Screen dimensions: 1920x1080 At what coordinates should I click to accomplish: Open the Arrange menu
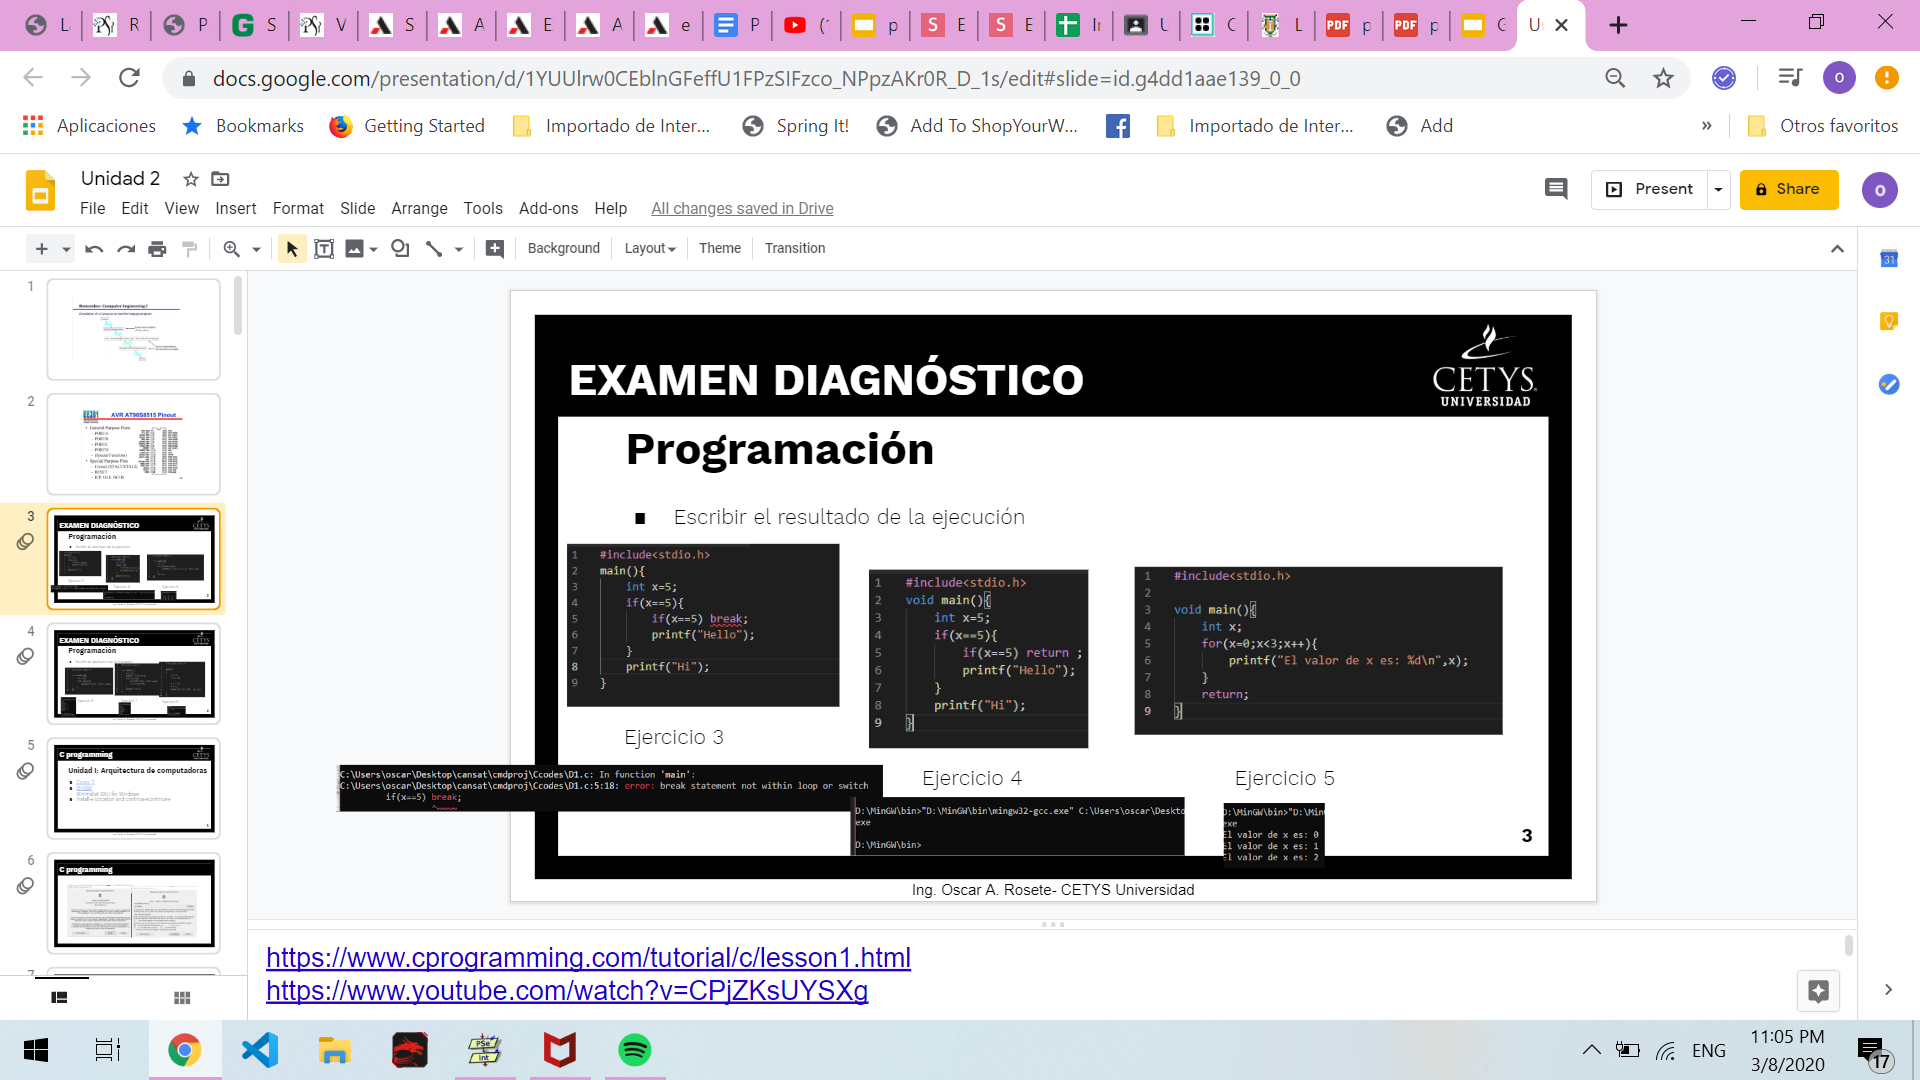(419, 208)
